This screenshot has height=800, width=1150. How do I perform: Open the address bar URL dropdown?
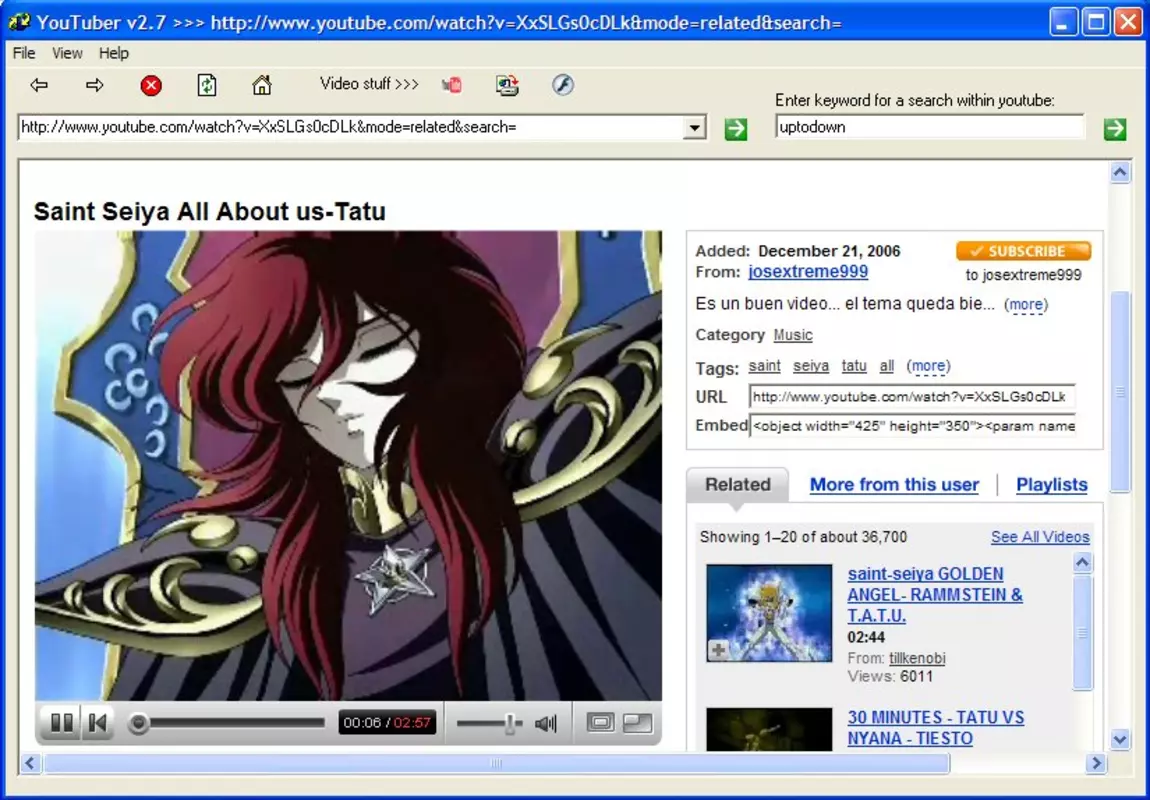[694, 128]
